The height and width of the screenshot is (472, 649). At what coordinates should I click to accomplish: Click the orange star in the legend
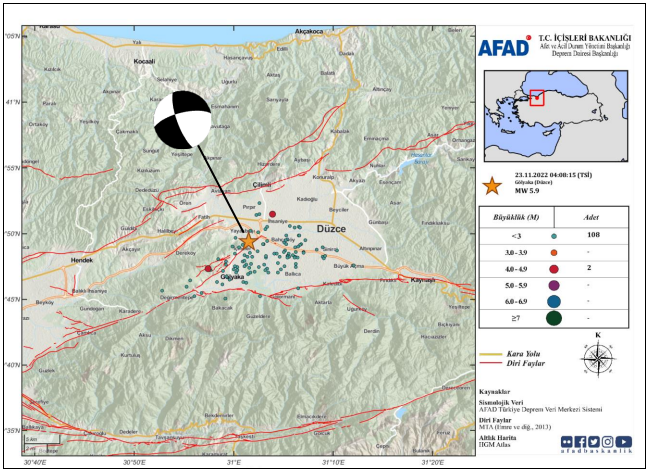click(492, 185)
